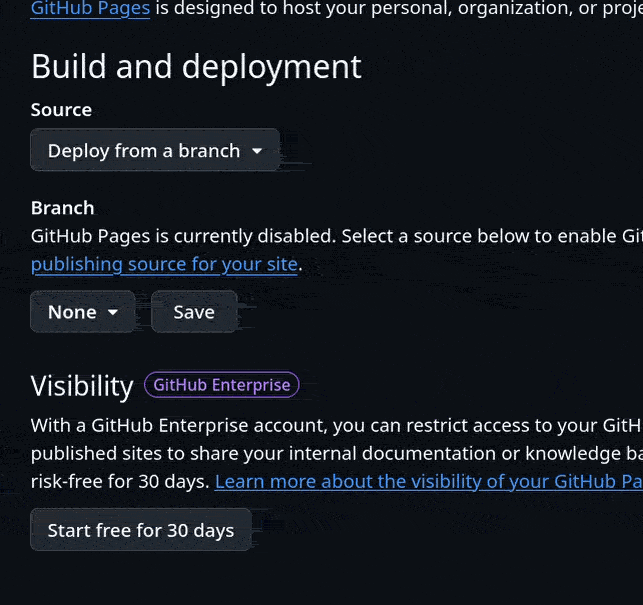Click the GitHub Enterprise badge
This screenshot has width=643, height=605.
pyautogui.click(x=222, y=385)
